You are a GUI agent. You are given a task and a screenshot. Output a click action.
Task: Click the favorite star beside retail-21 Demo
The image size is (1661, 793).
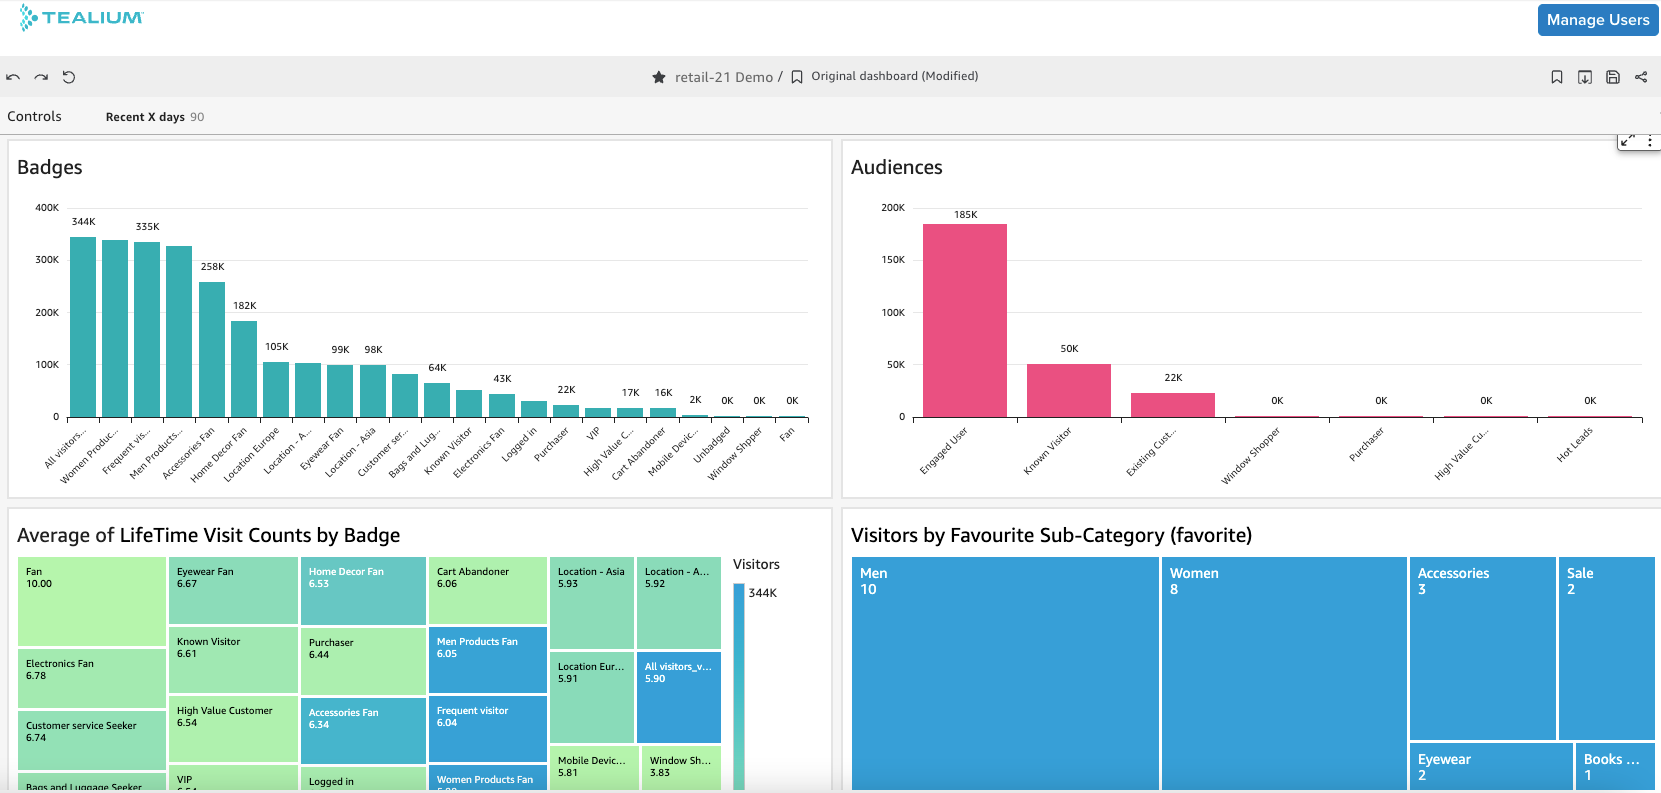click(x=659, y=77)
